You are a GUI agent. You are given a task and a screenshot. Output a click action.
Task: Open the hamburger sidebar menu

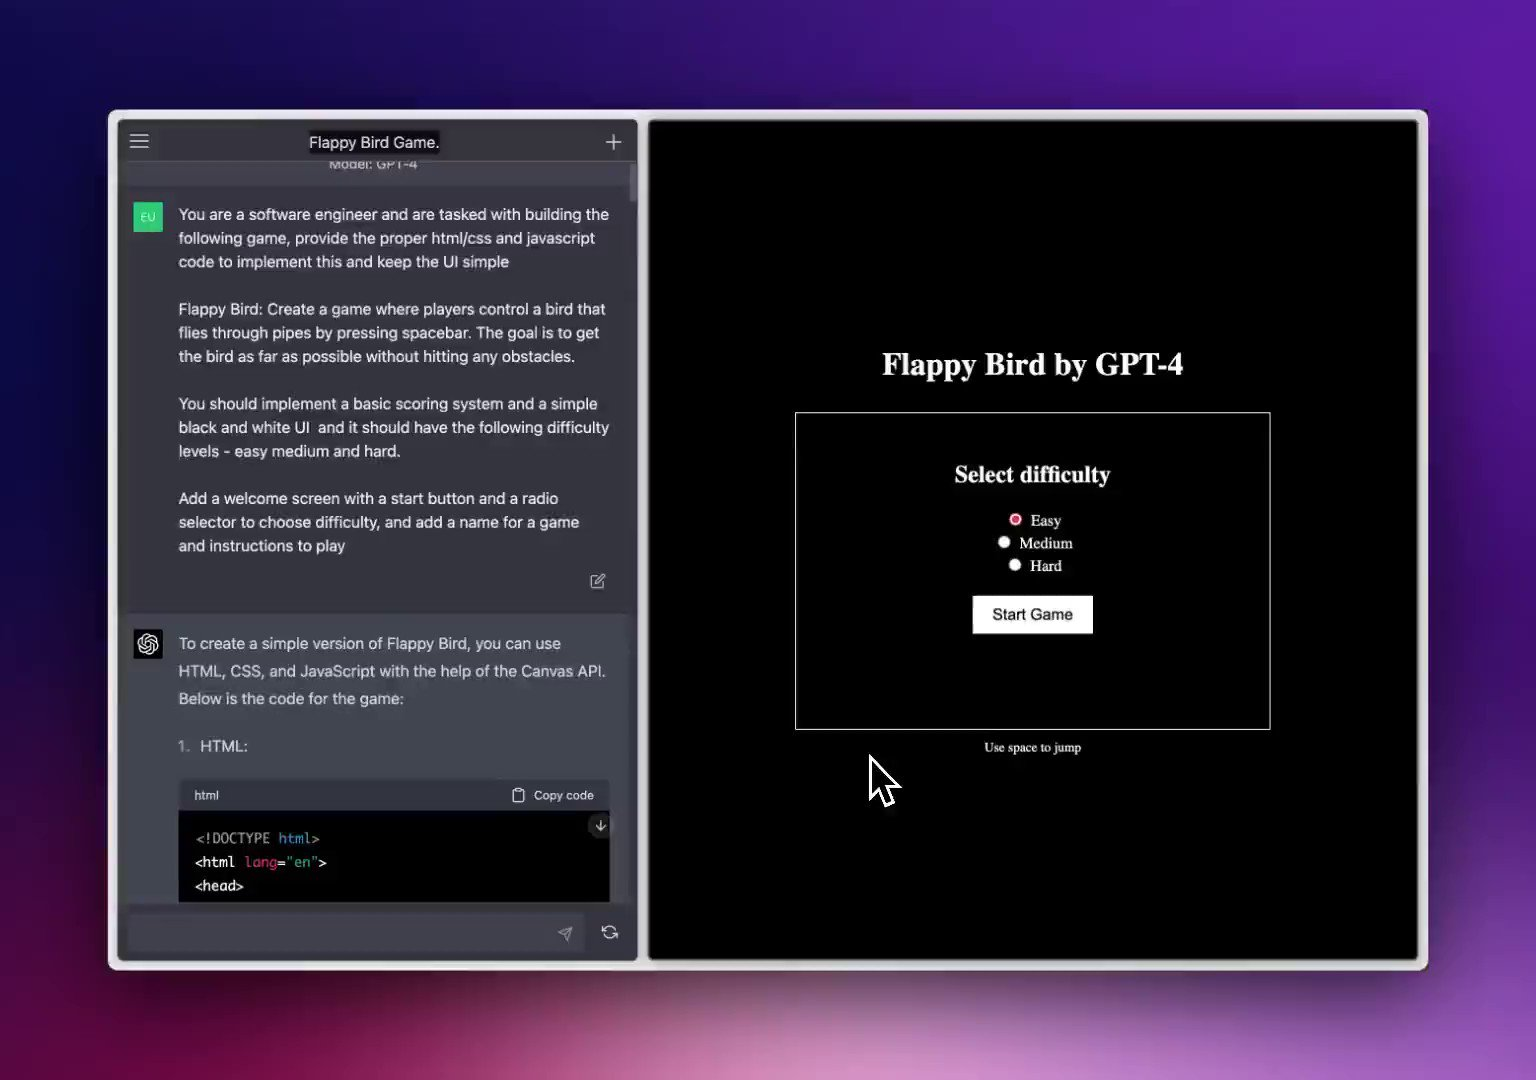139,142
